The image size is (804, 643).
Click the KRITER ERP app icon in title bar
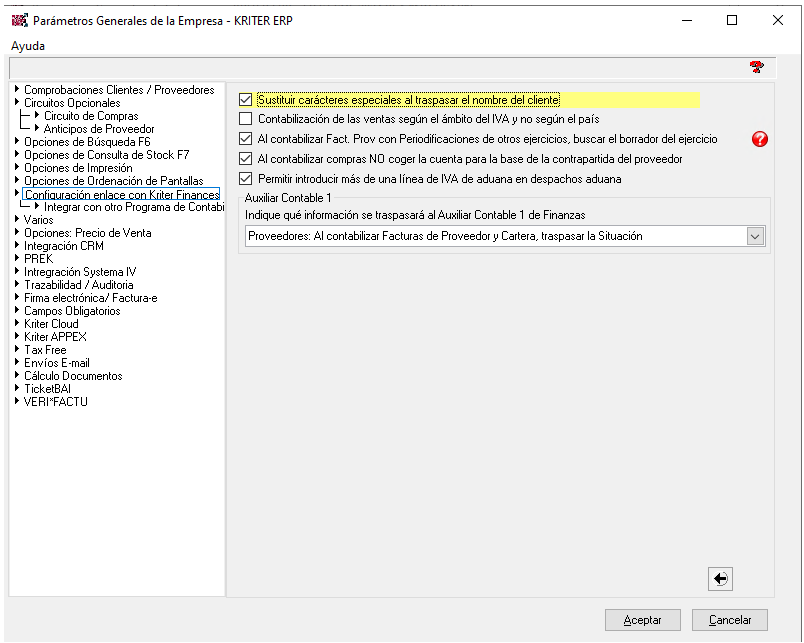point(19,21)
